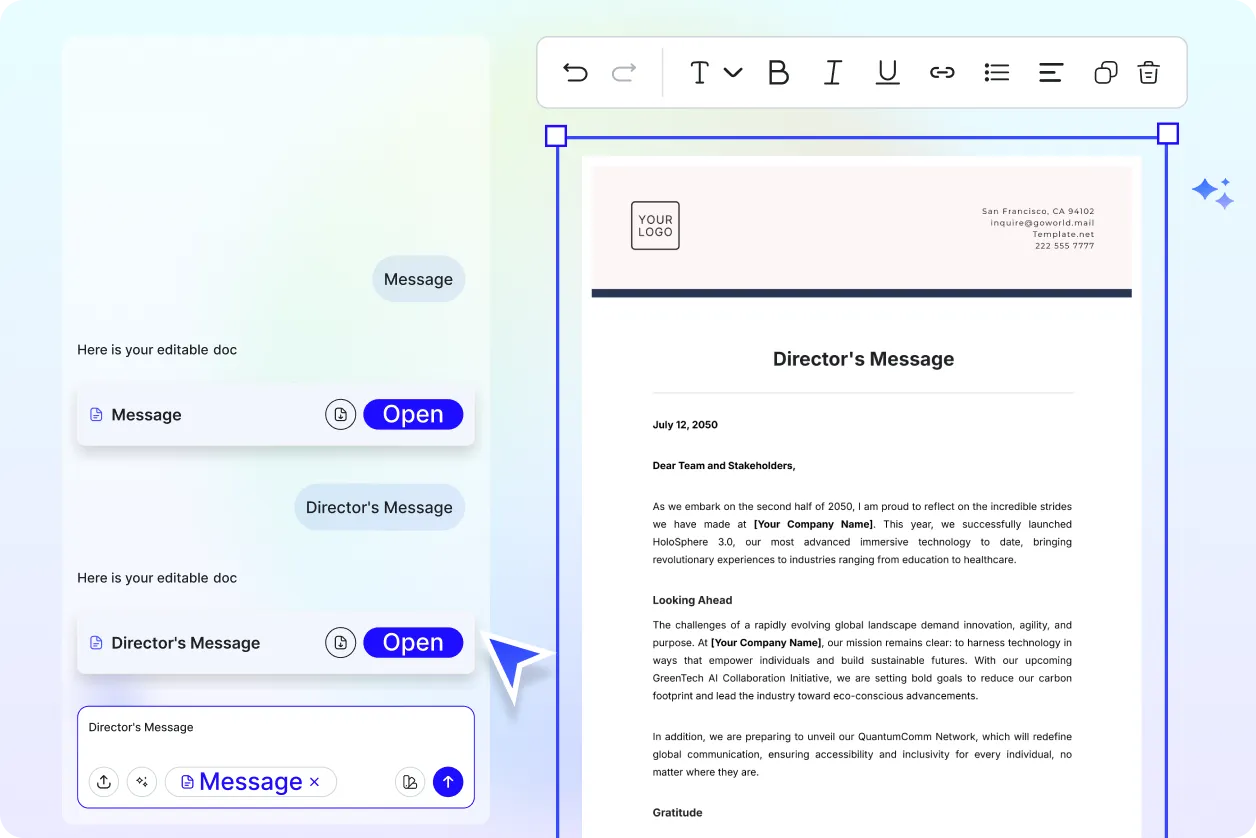
Task: Apply a bulleted list
Action: [x=996, y=72]
